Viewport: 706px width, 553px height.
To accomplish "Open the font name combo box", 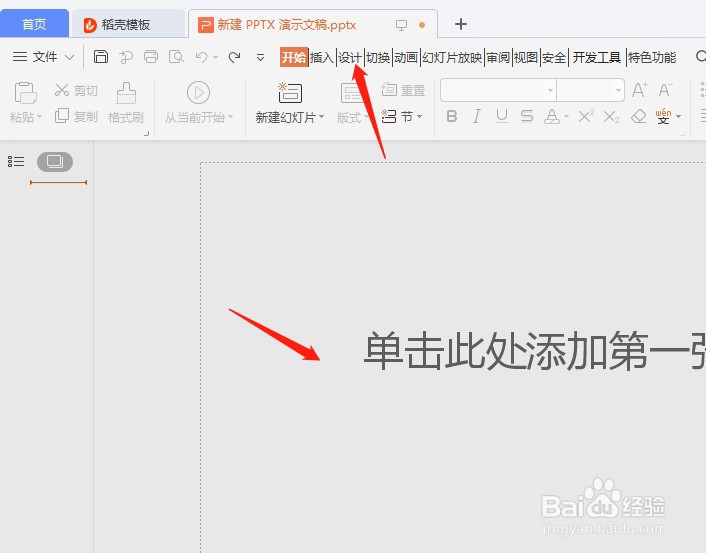I will [x=498, y=90].
